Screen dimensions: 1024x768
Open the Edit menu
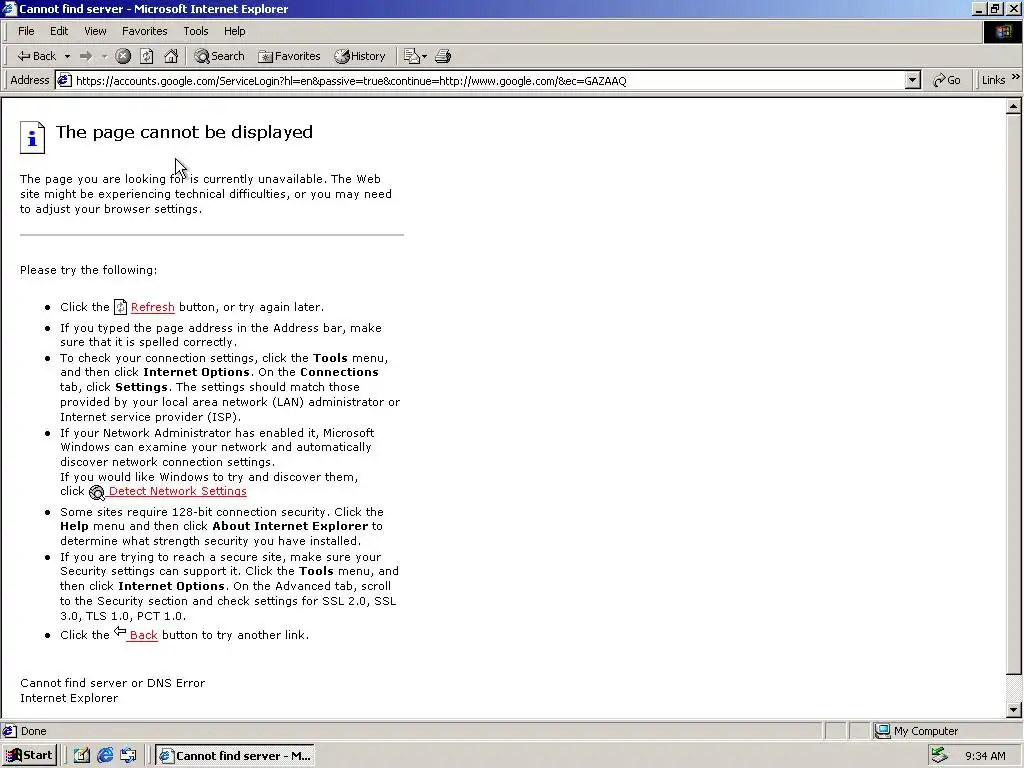pos(59,31)
